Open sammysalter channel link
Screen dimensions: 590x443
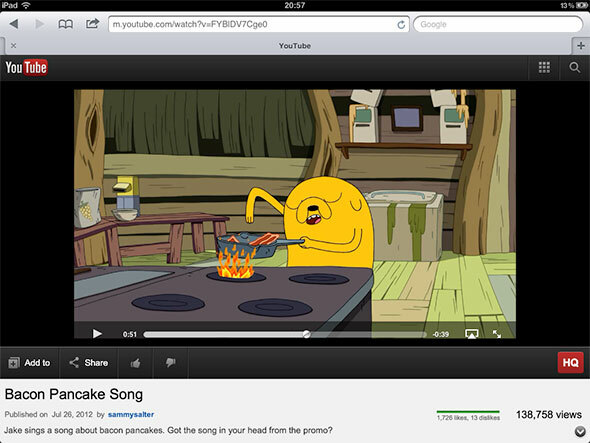point(131,414)
